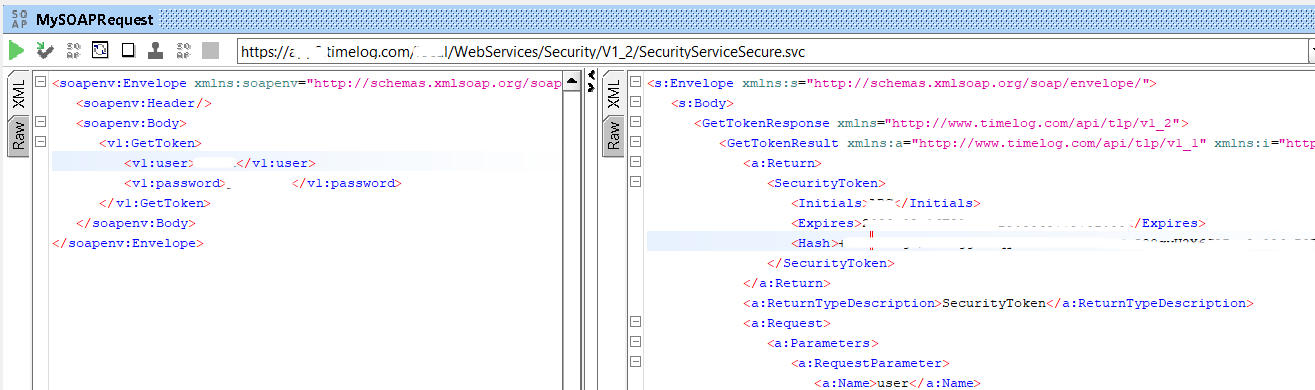Open the endpoint URL dropdown arrow
The width and height of the screenshot is (1315, 390).
(1311, 50)
